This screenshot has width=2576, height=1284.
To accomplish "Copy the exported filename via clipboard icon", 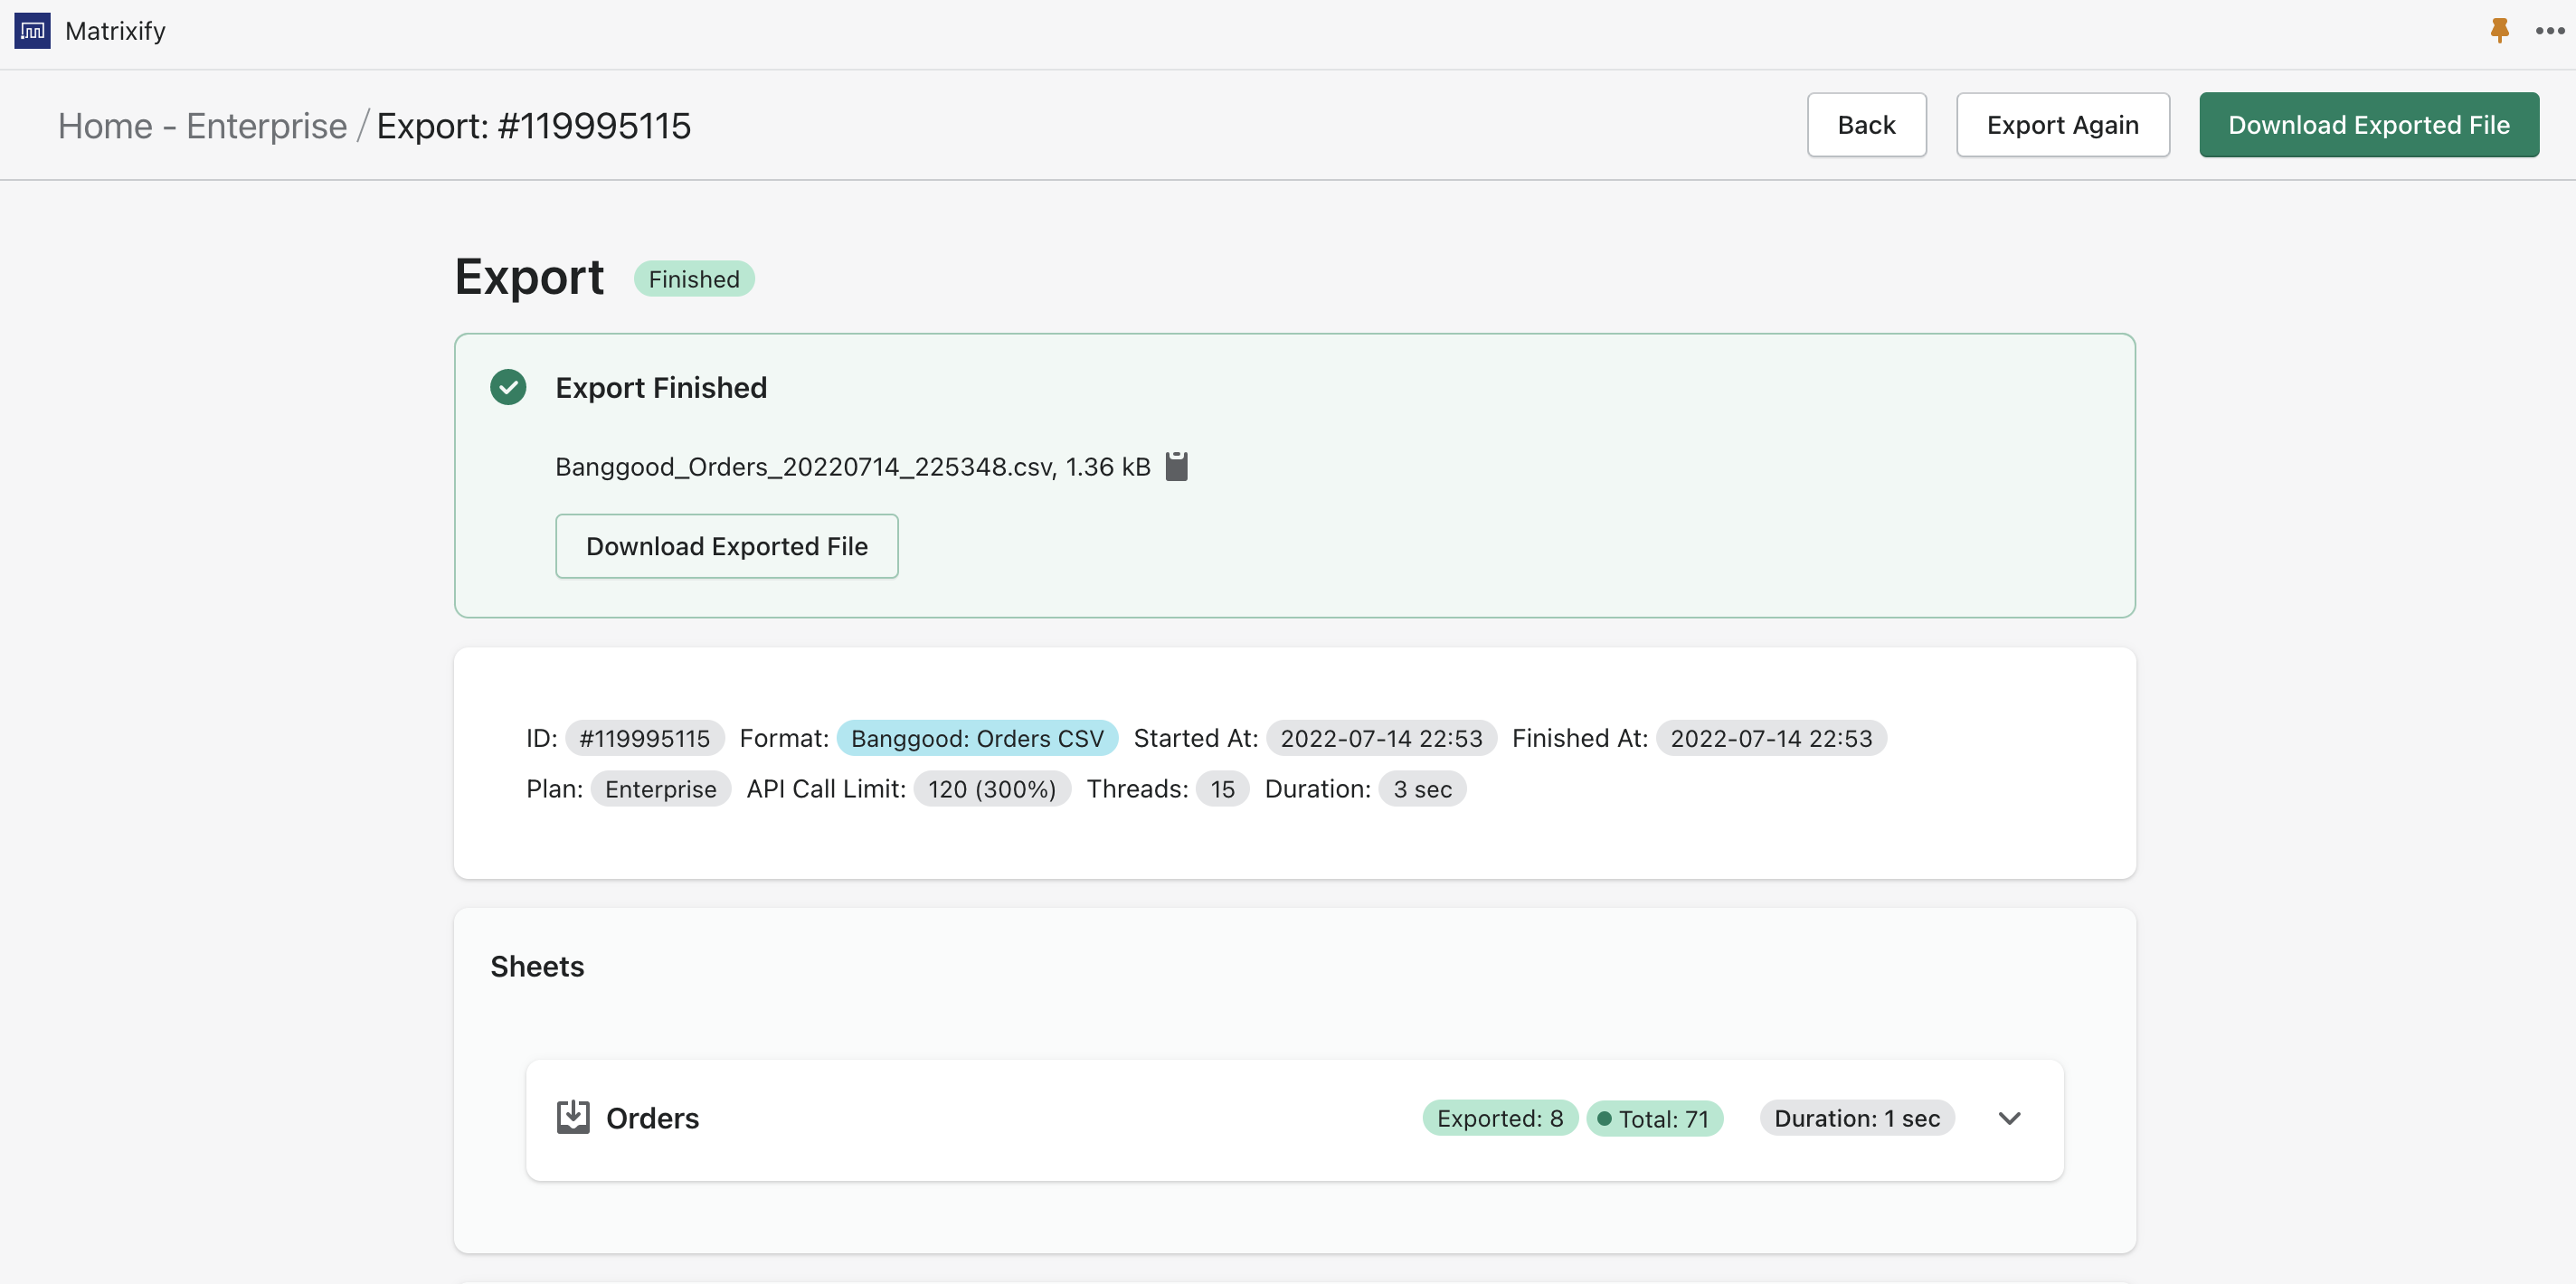I will 1176,465.
